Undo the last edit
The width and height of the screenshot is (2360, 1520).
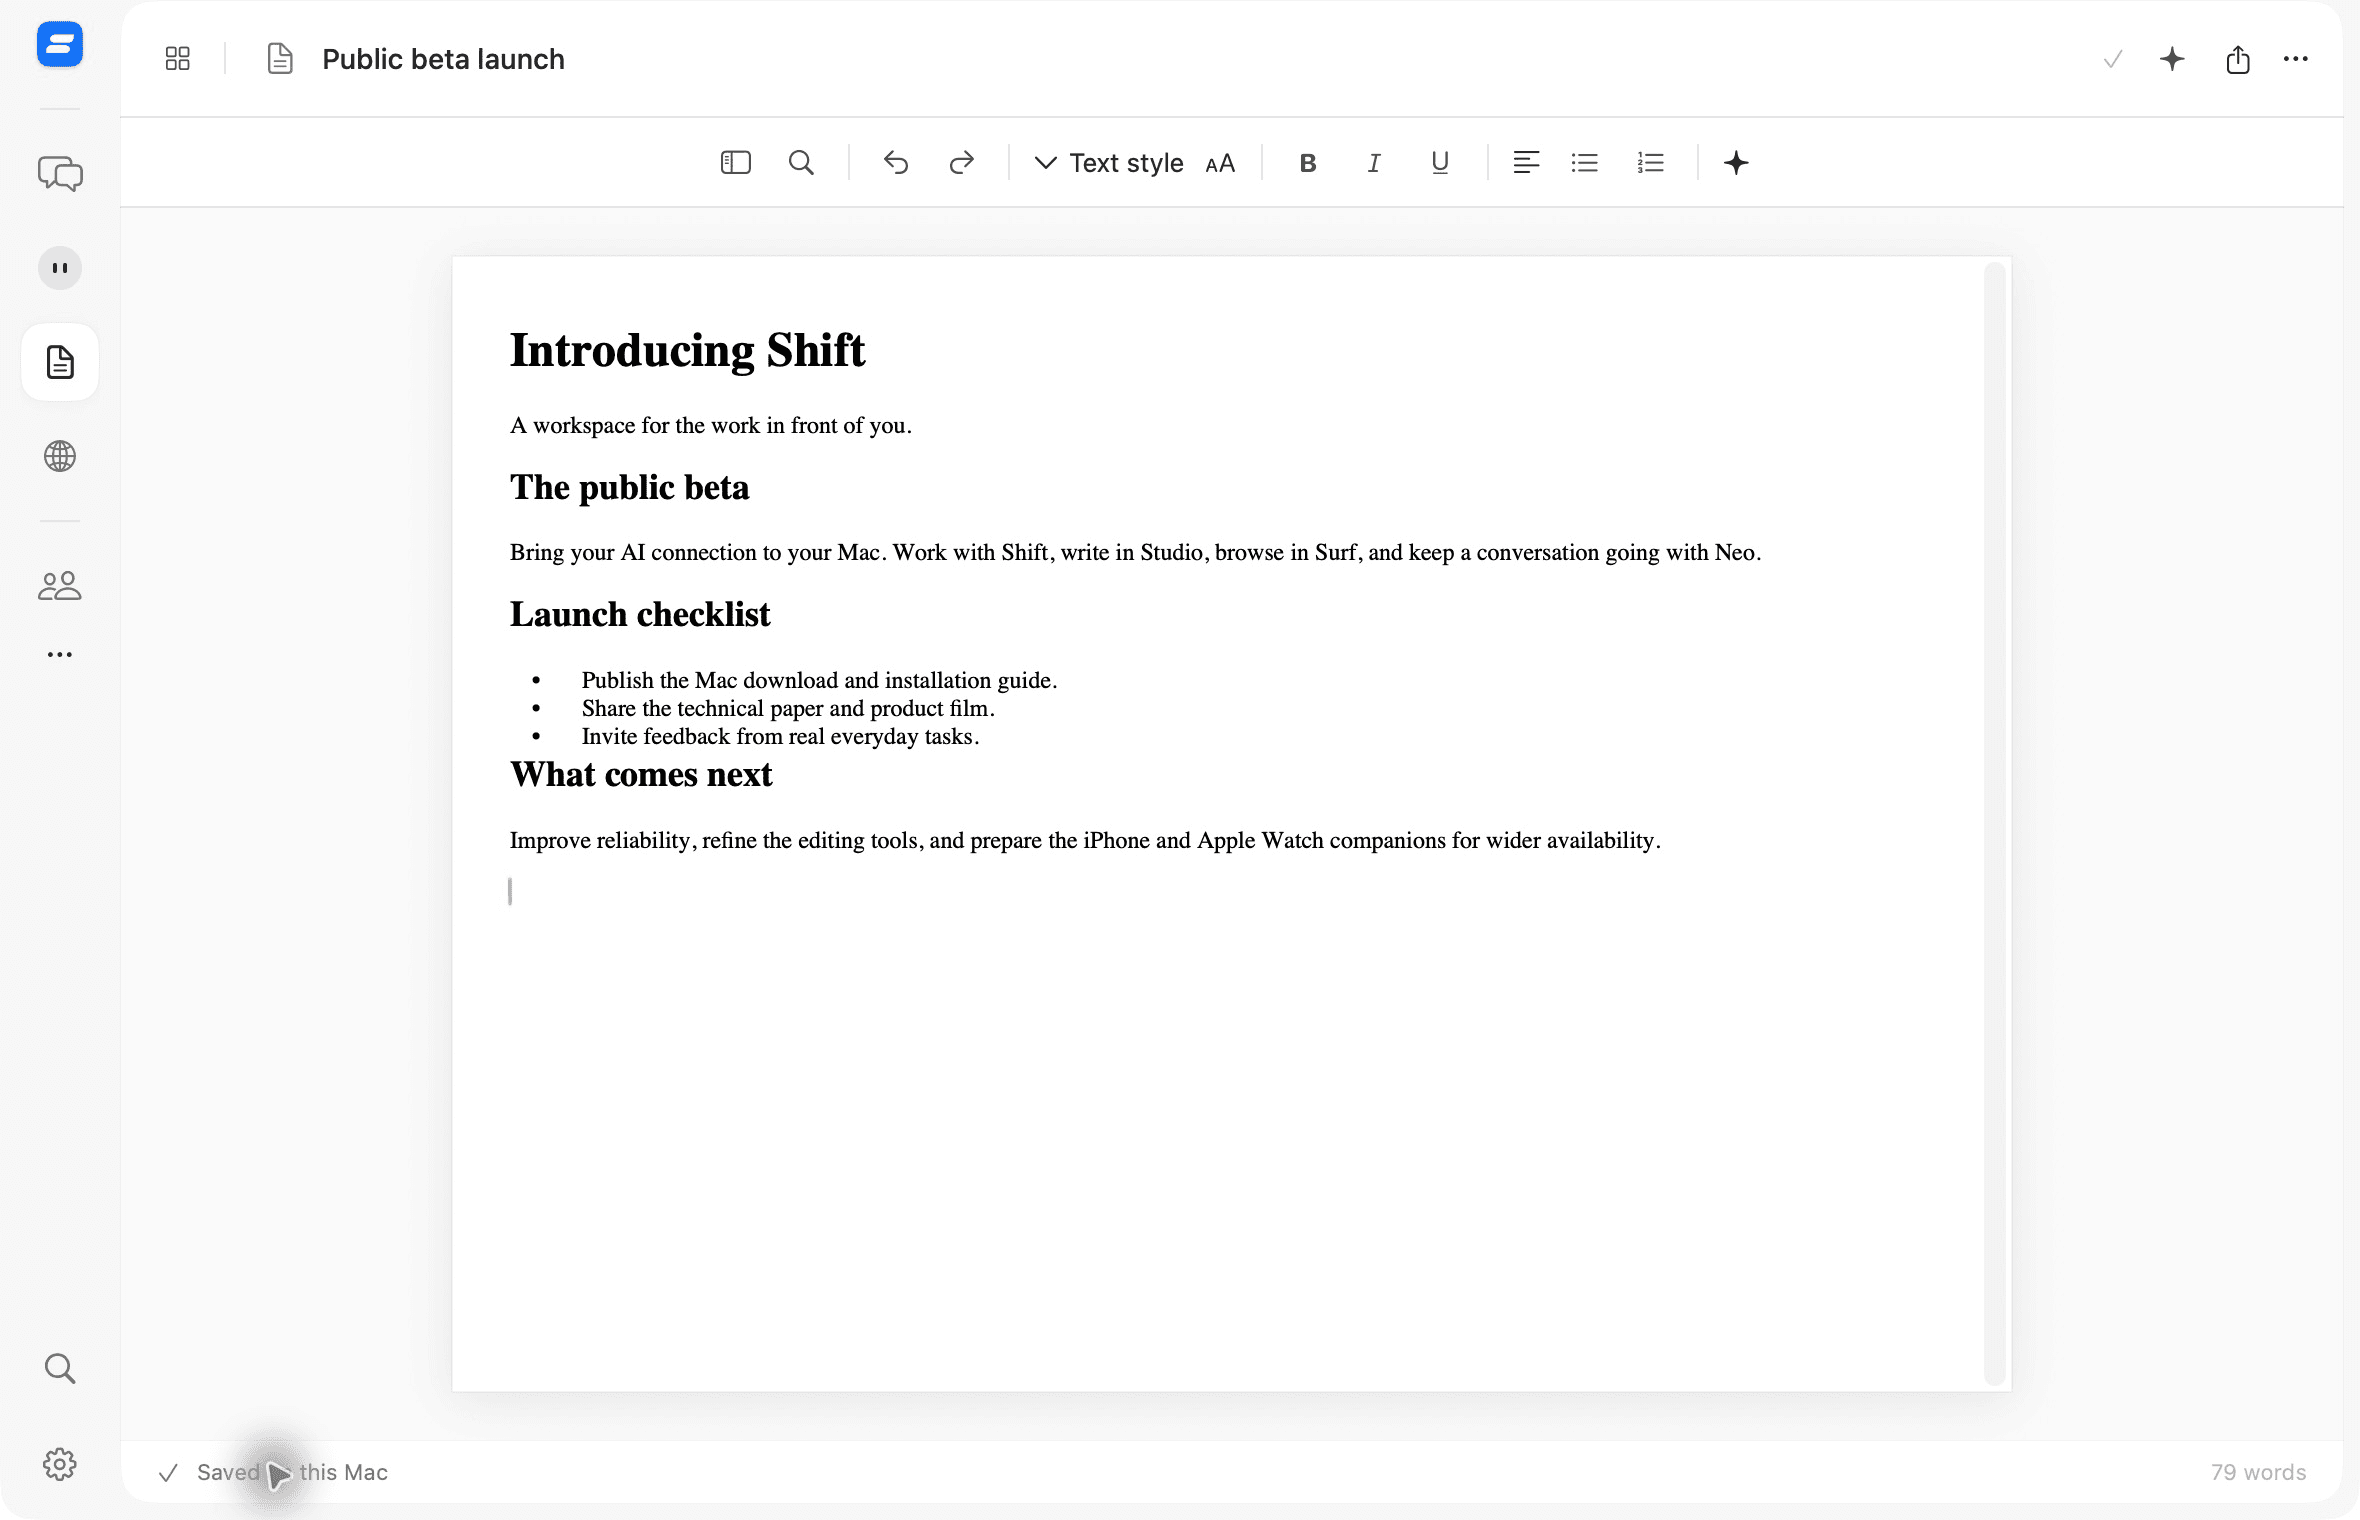pos(896,162)
